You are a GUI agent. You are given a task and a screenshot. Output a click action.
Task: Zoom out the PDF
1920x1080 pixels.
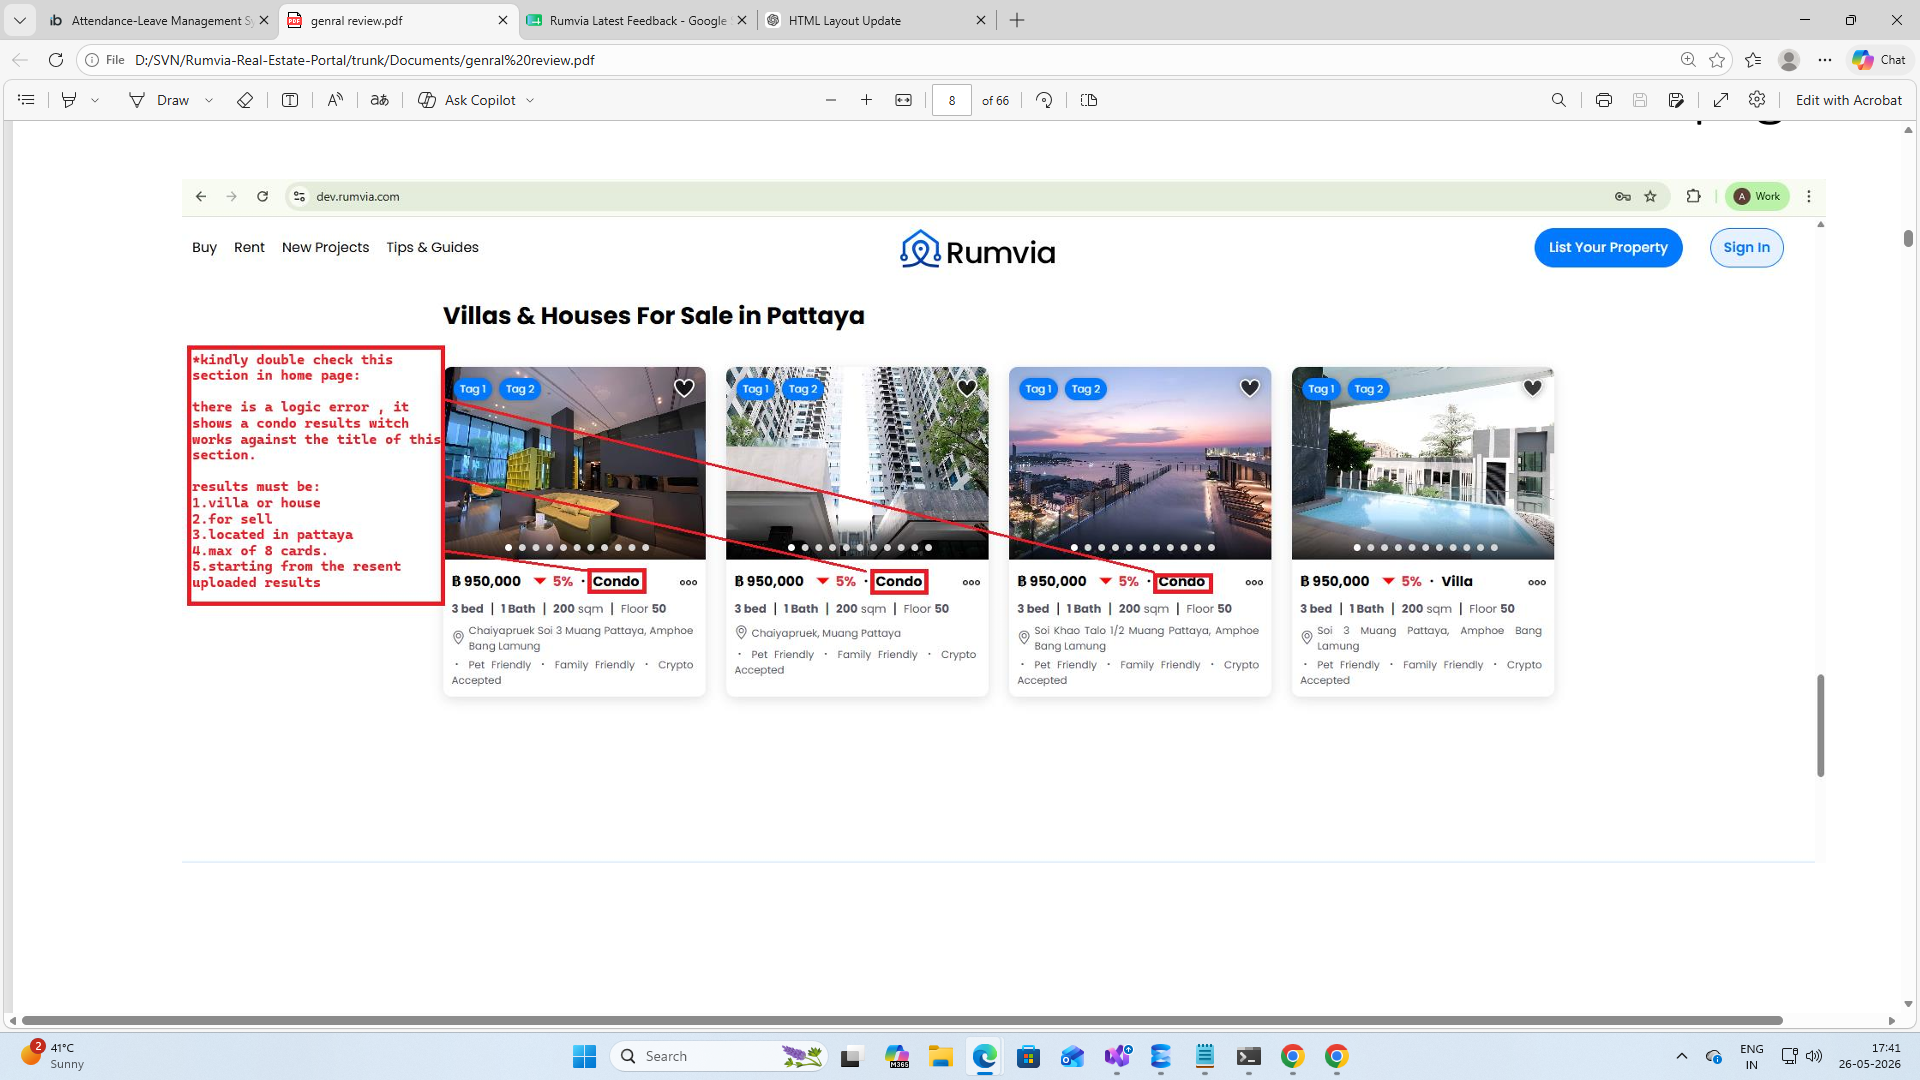pyautogui.click(x=830, y=100)
